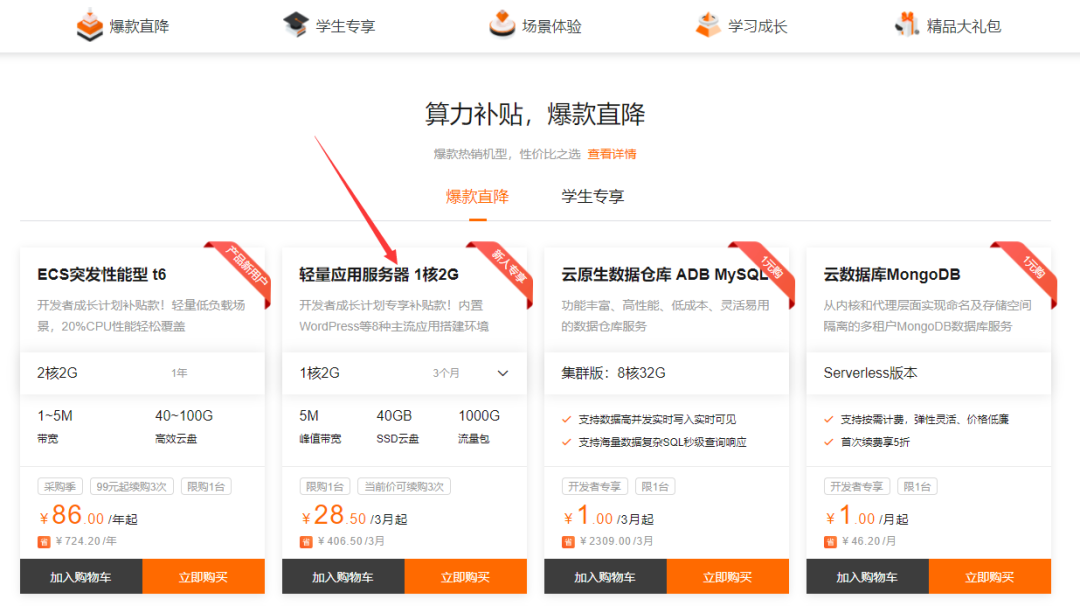Add 云数据库MongoDB to cart
Image resolution: width=1080 pixels, height=606 pixels.
click(x=867, y=576)
